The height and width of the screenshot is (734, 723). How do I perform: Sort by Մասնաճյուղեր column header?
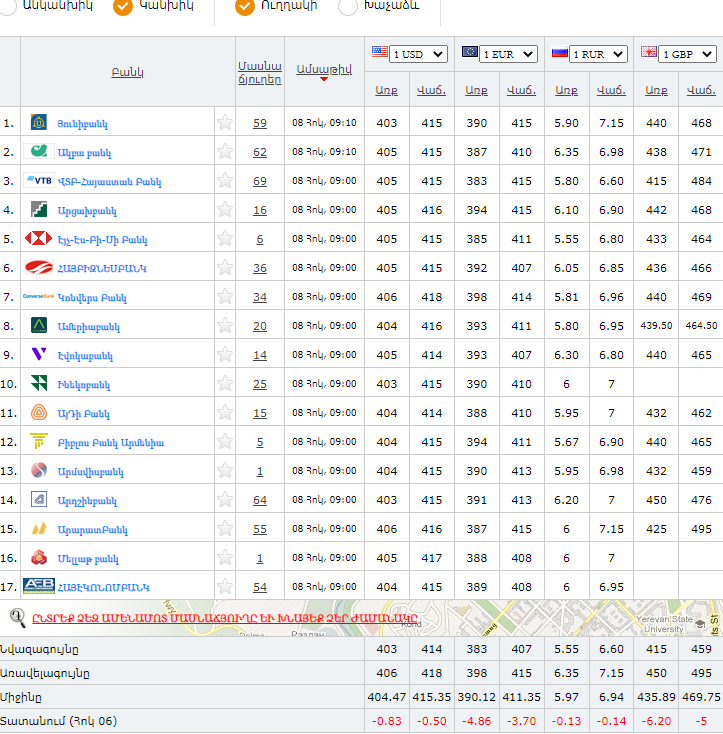click(260, 73)
